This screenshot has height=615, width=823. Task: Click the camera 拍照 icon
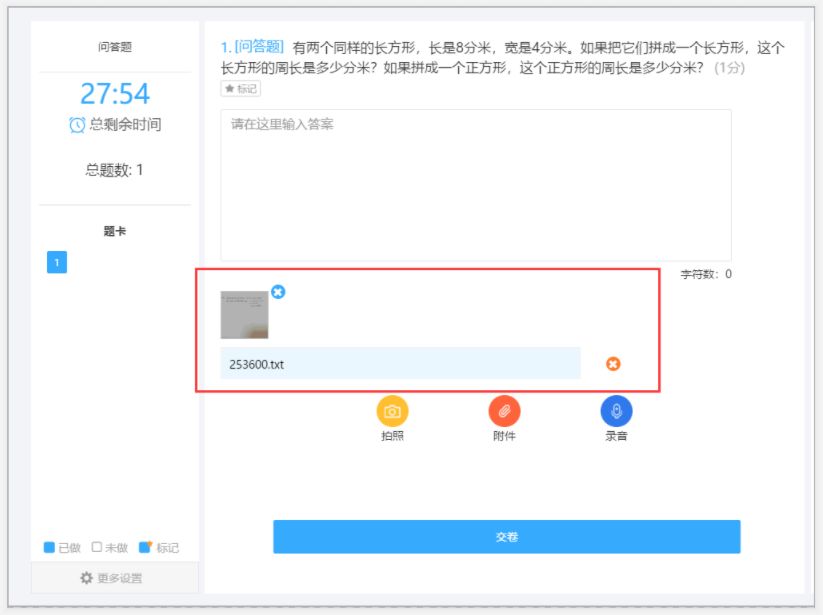[392, 411]
